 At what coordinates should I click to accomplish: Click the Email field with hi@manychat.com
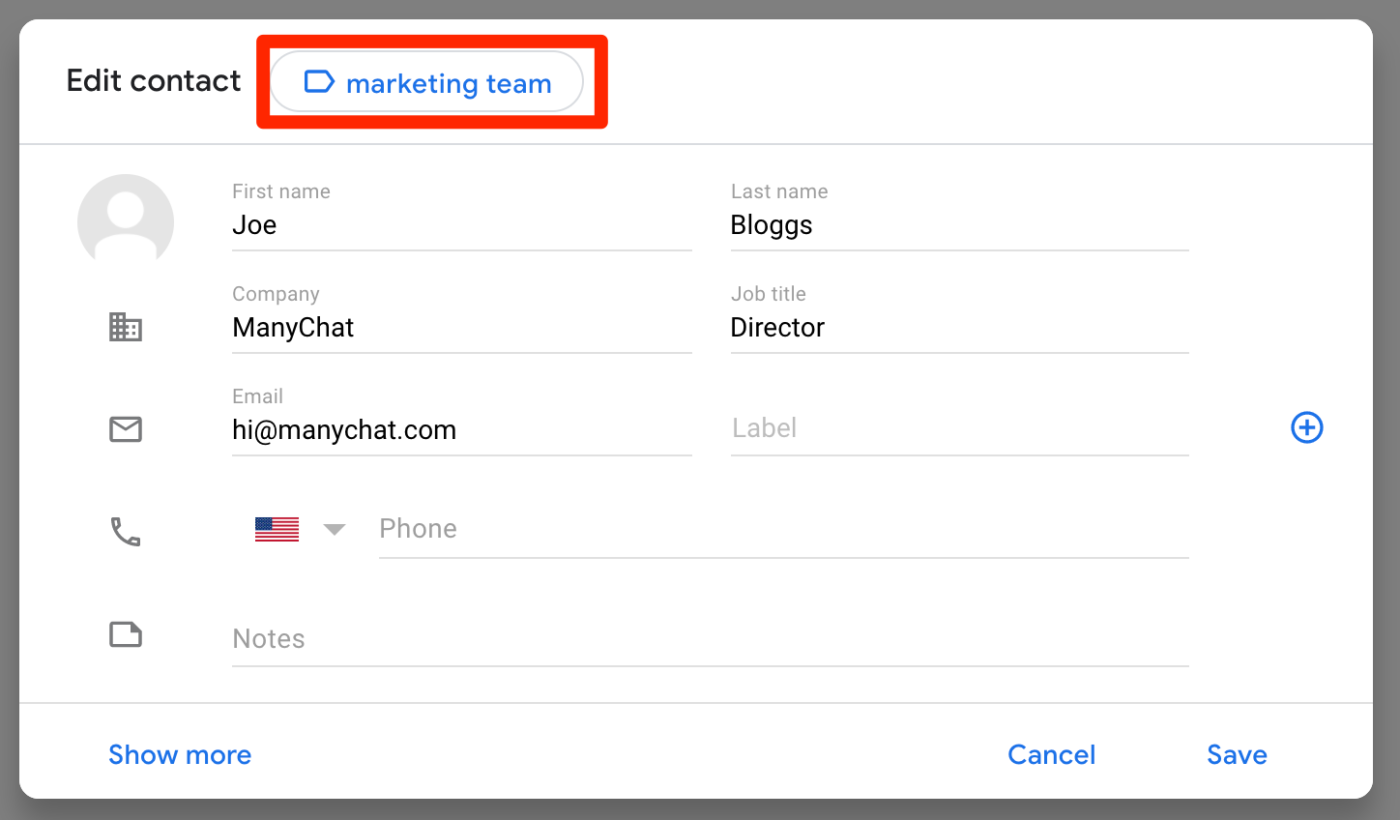[x=460, y=430]
